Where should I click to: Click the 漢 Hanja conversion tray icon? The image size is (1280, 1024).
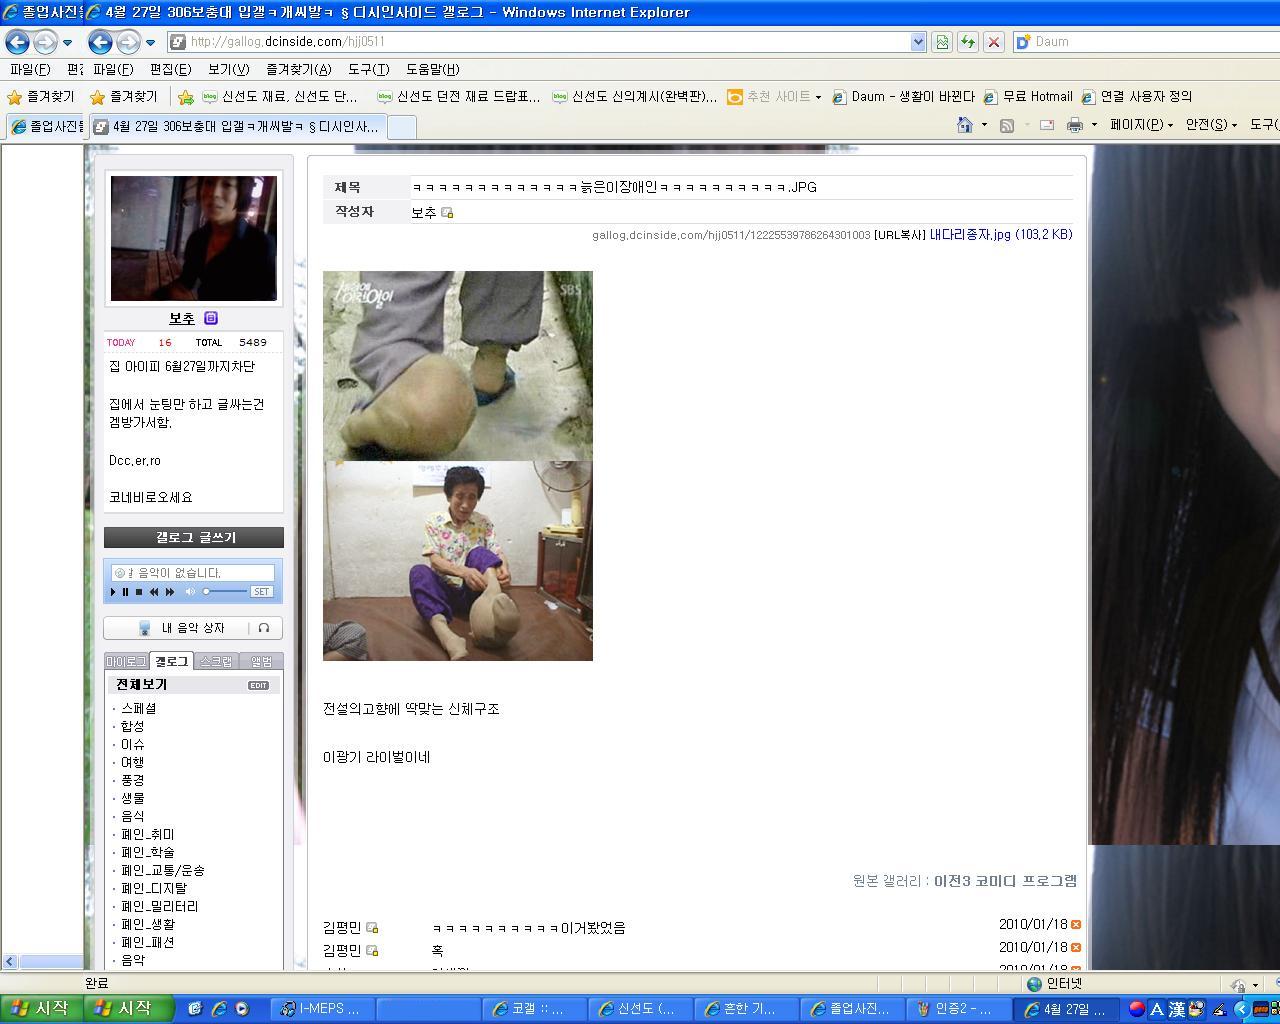click(1177, 1009)
